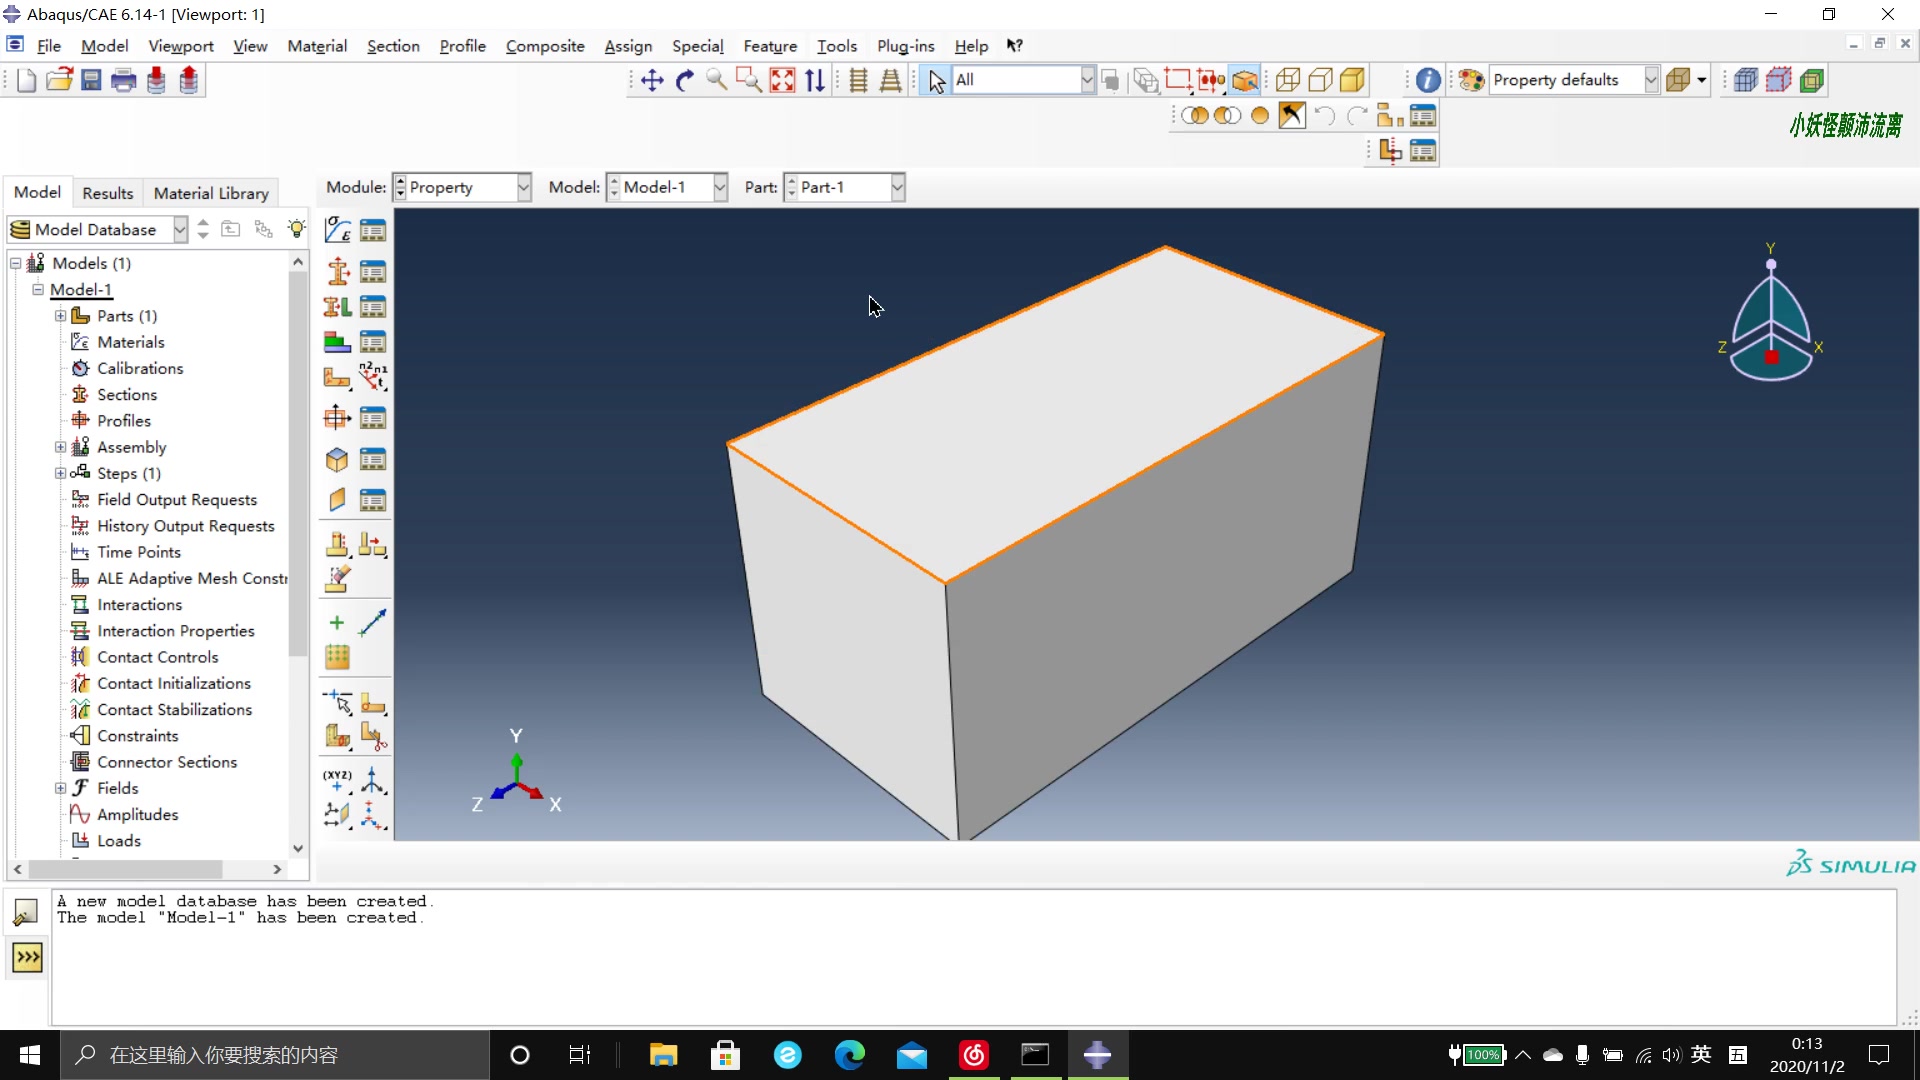Switch to the Results tab
This screenshot has width=1920, height=1080.
tap(107, 193)
